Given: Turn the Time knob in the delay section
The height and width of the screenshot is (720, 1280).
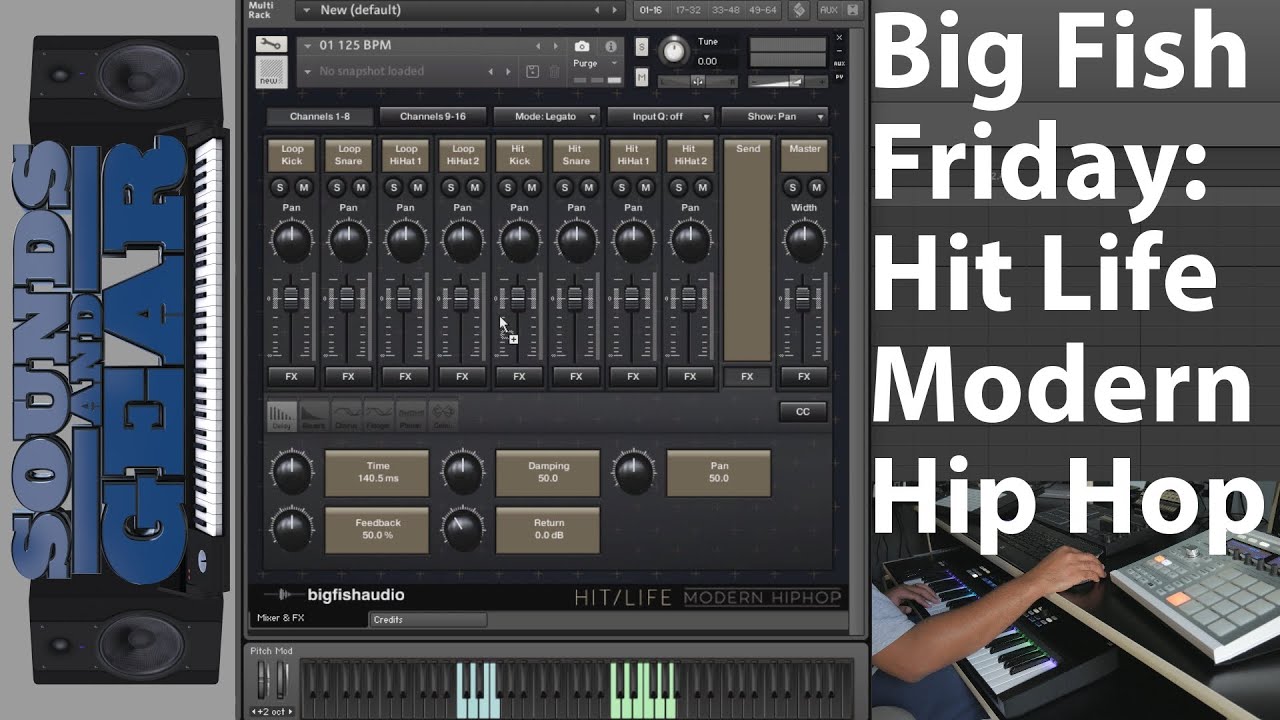Looking at the screenshot, I should [291, 472].
